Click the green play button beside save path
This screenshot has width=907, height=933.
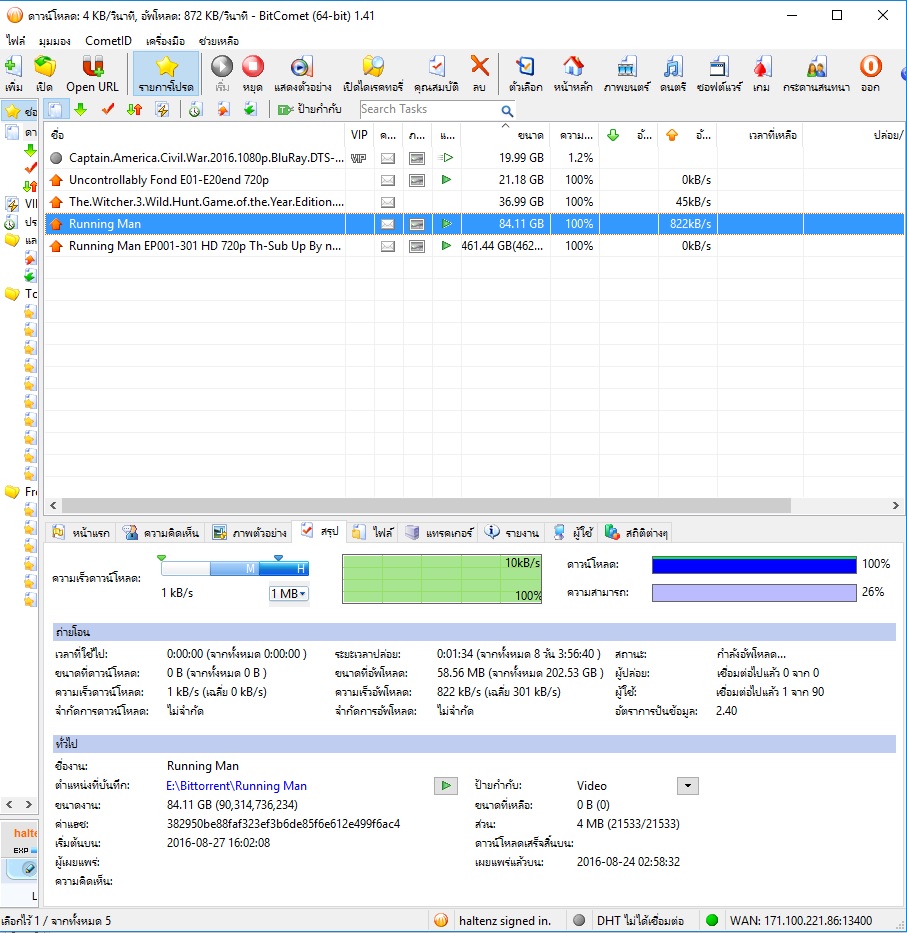click(445, 786)
